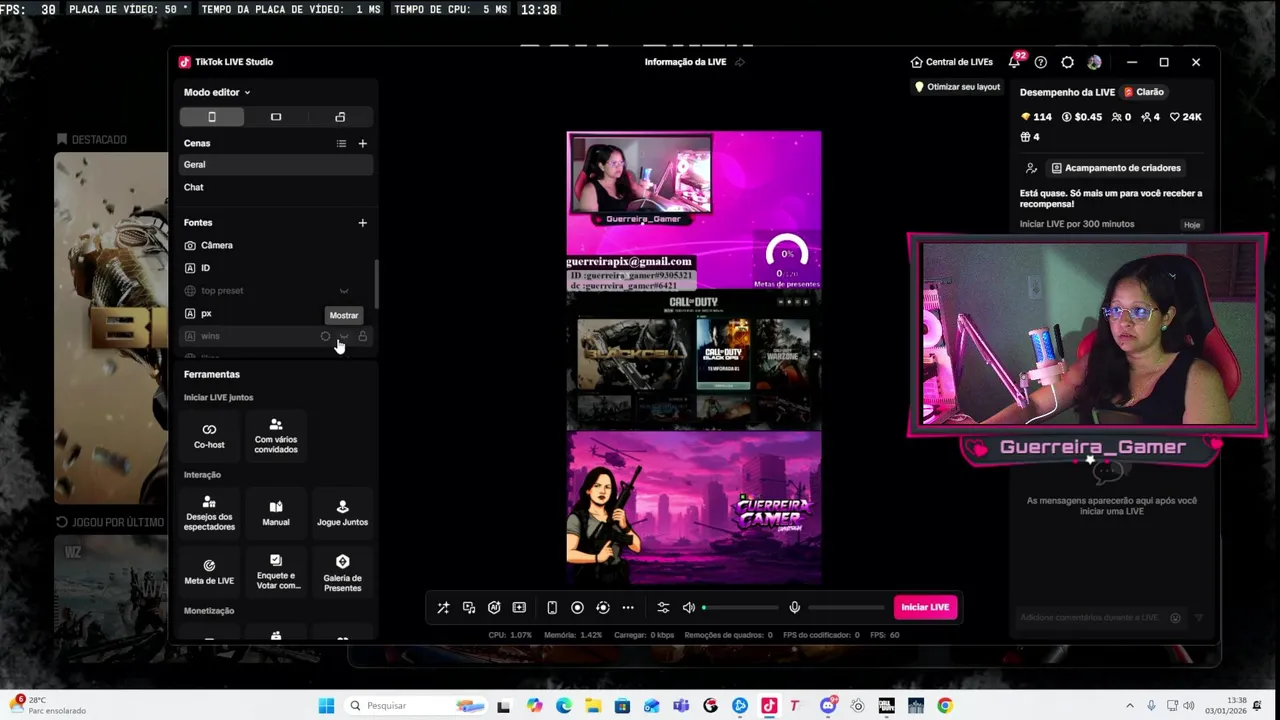
Task: Adjust the microphone volume slider
Action: 846,607
